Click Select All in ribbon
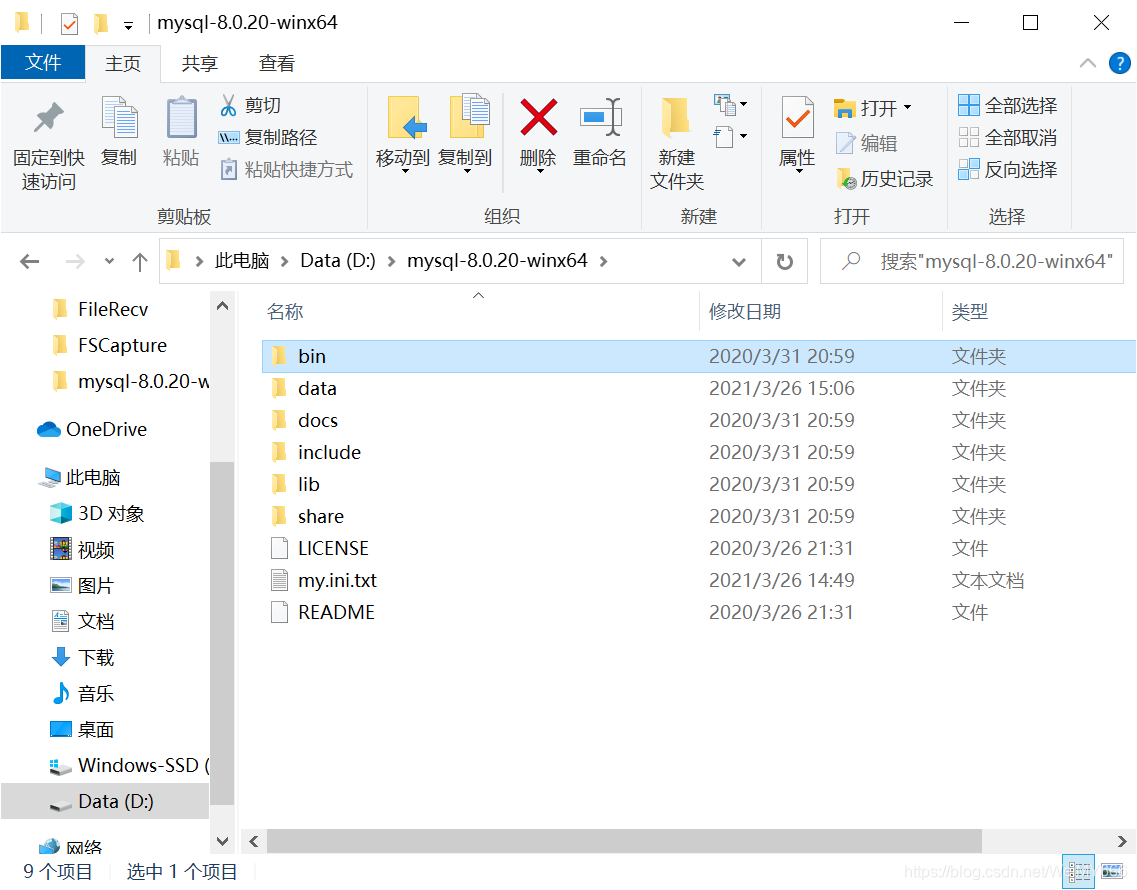Screen dimensions: 1137x890 1007,106
